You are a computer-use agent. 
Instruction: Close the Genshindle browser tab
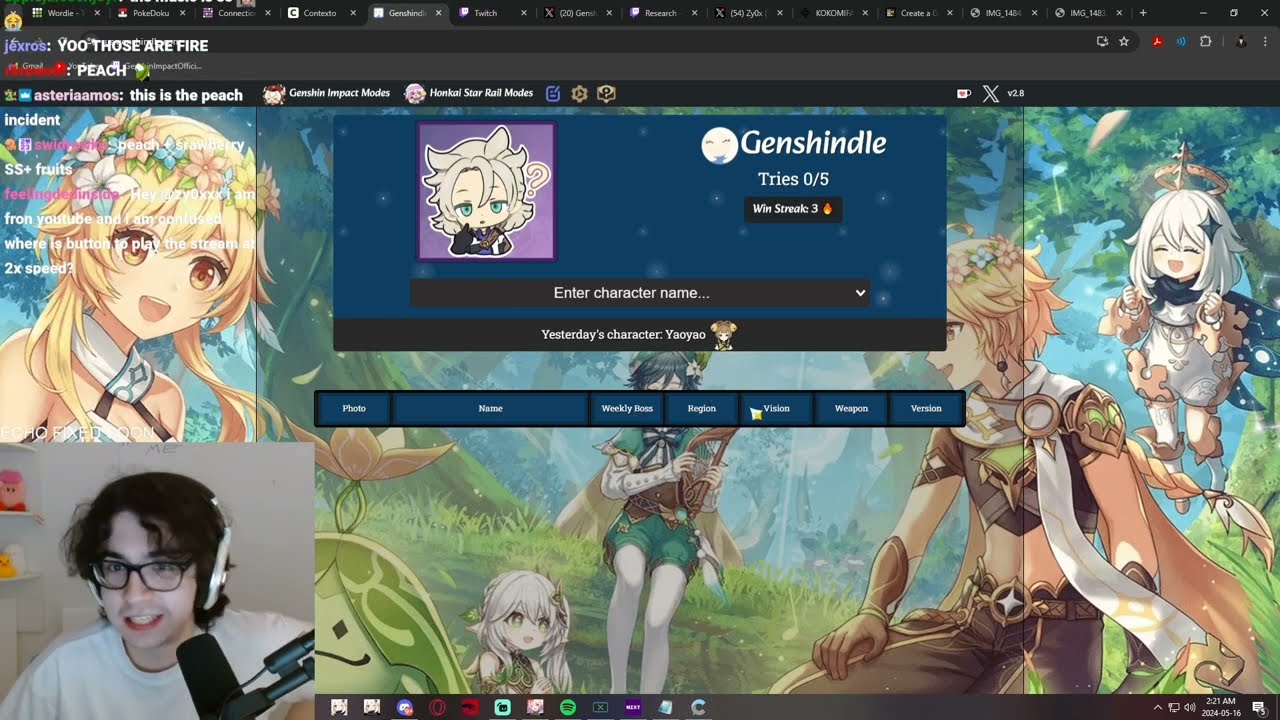438,13
